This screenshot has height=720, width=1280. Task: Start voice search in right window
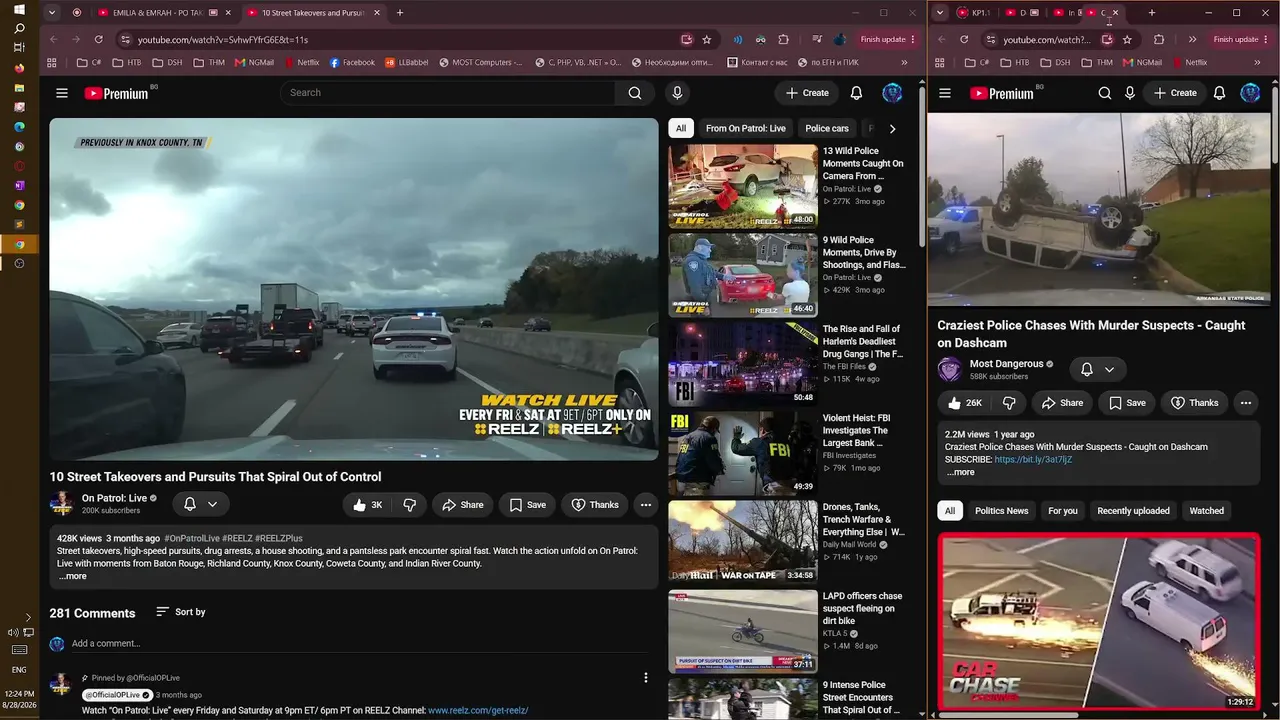click(1130, 93)
